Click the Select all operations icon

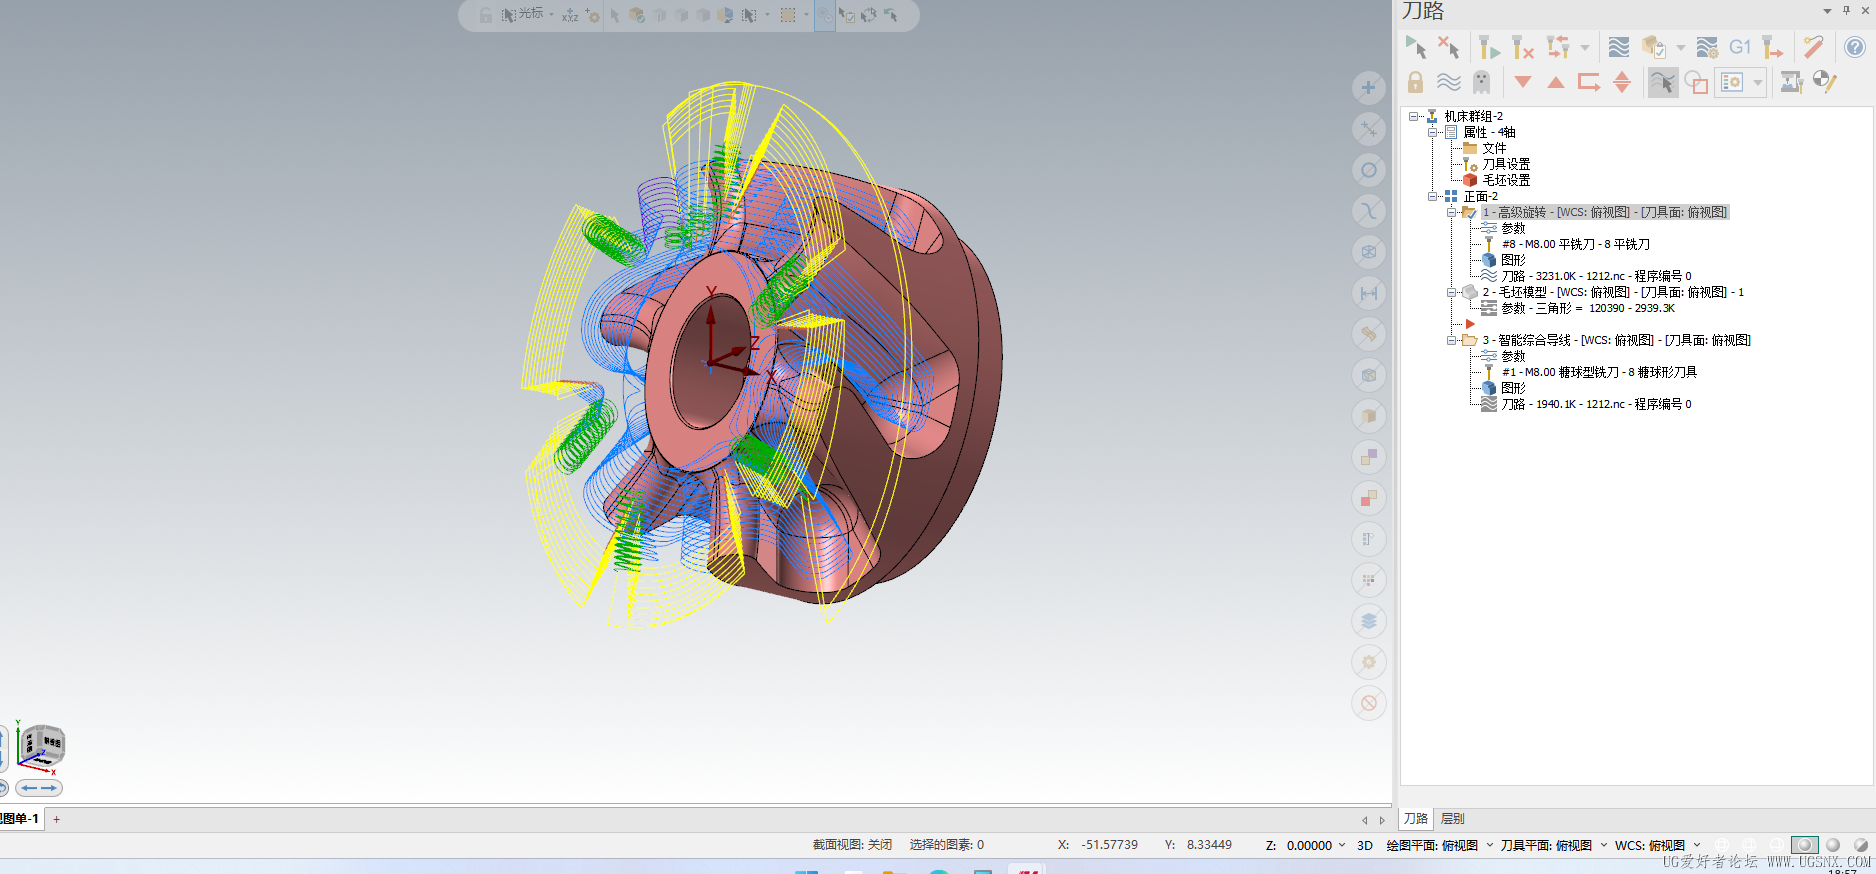pos(1416,47)
